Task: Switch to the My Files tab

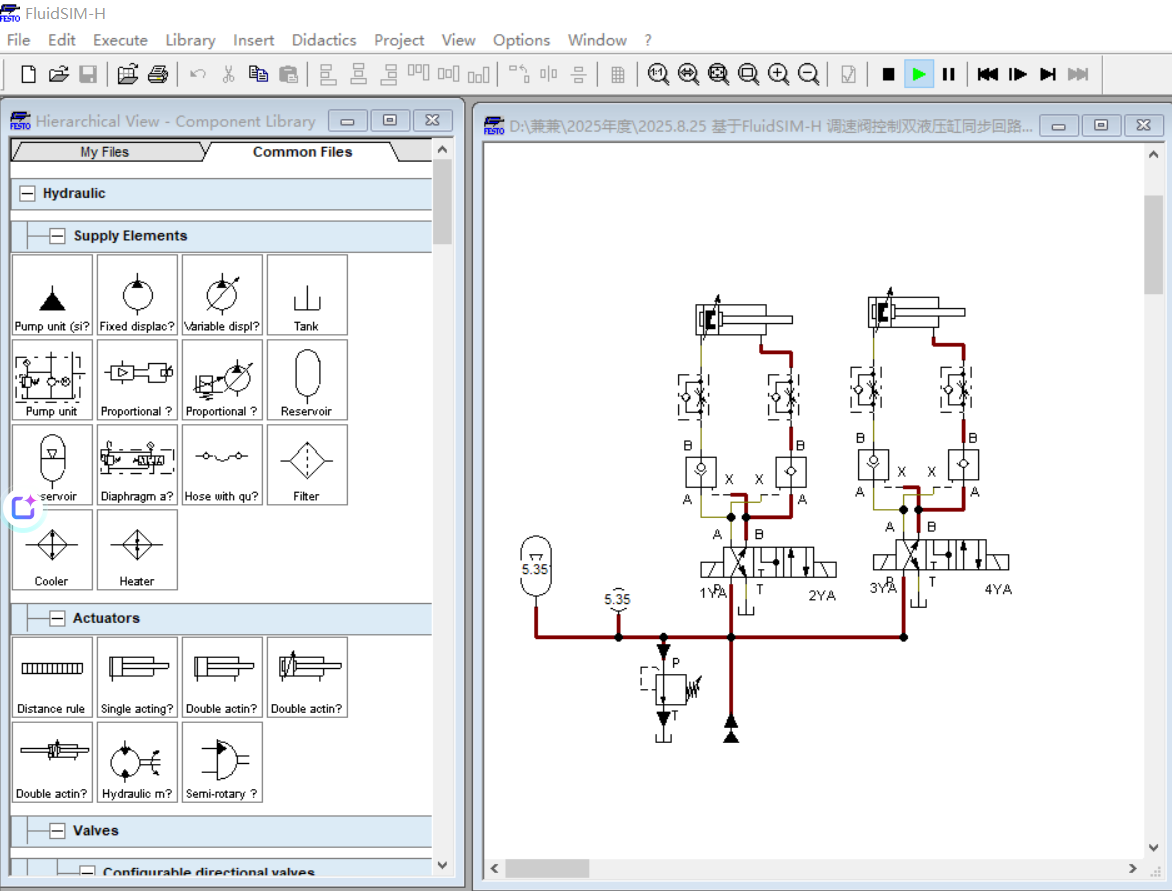Action: coord(105,152)
